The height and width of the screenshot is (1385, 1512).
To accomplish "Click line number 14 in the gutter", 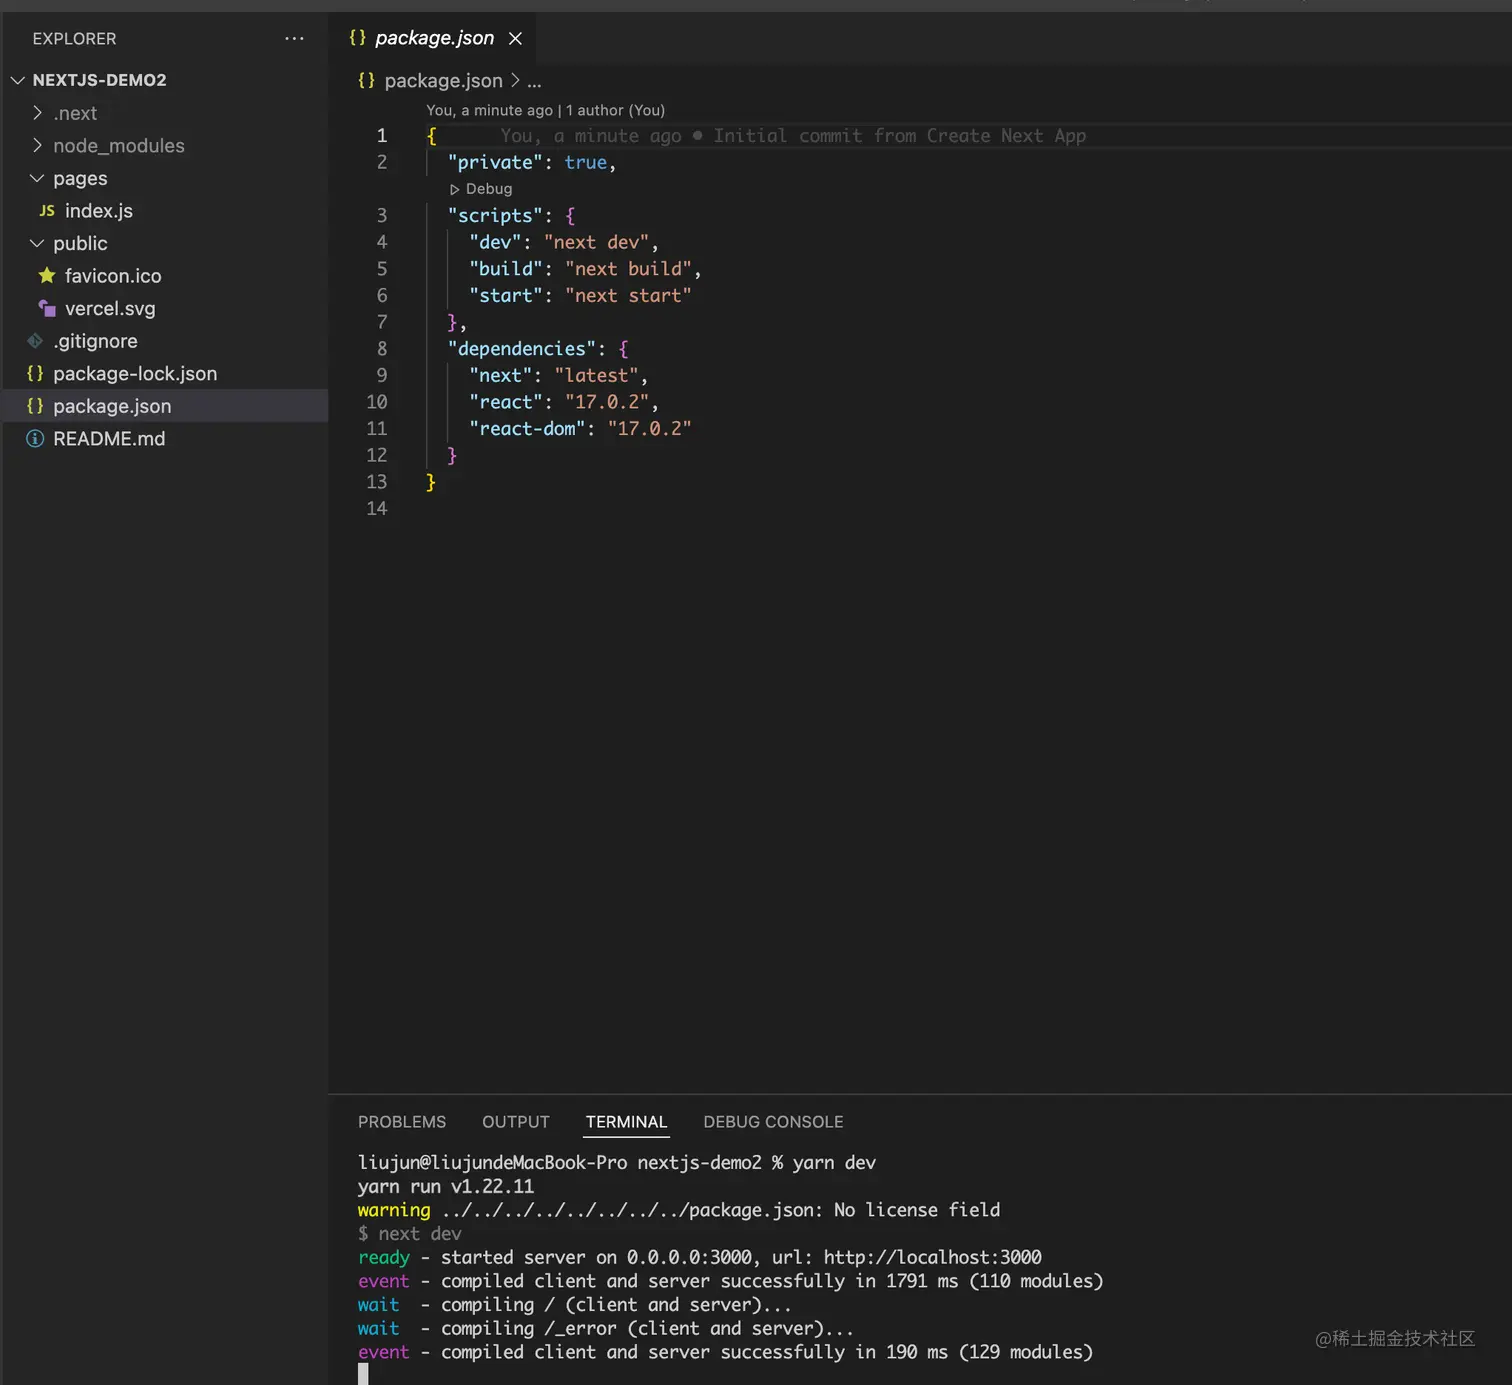I will [x=376, y=508].
